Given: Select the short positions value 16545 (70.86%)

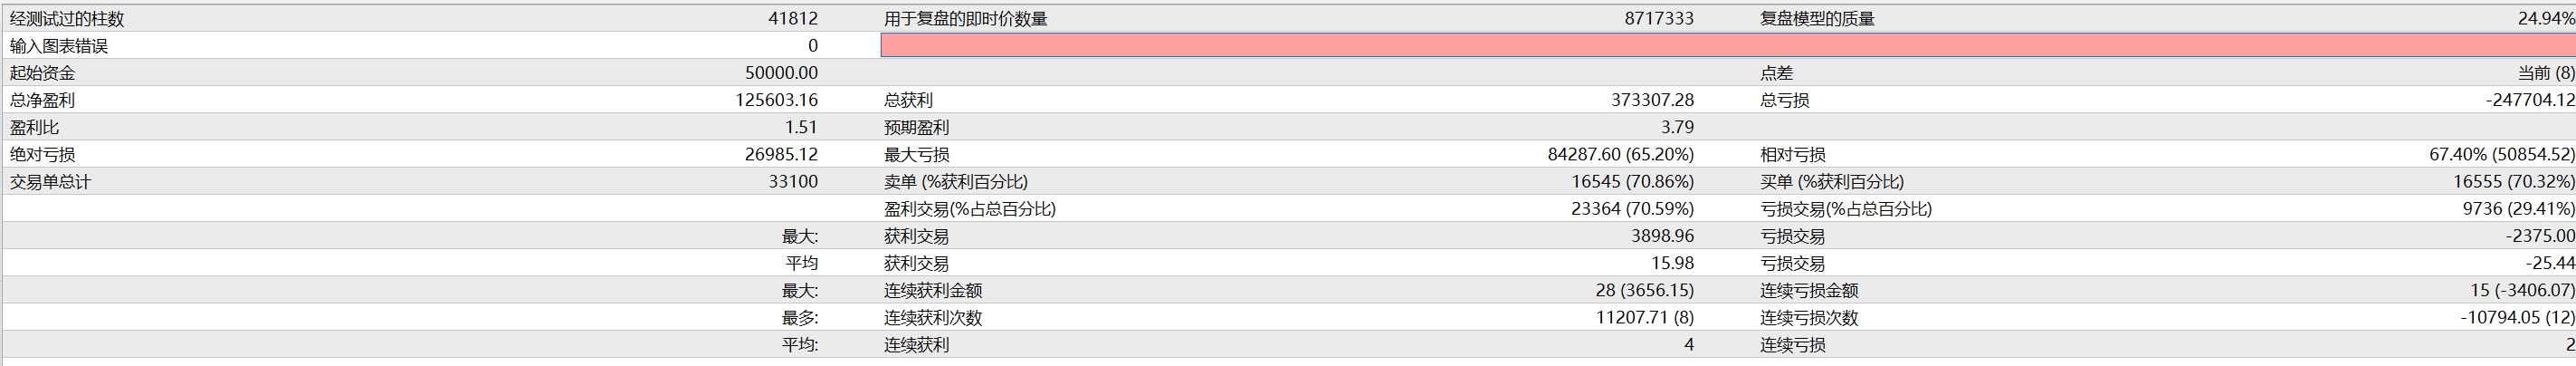Looking at the screenshot, I should pyautogui.click(x=1632, y=182).
